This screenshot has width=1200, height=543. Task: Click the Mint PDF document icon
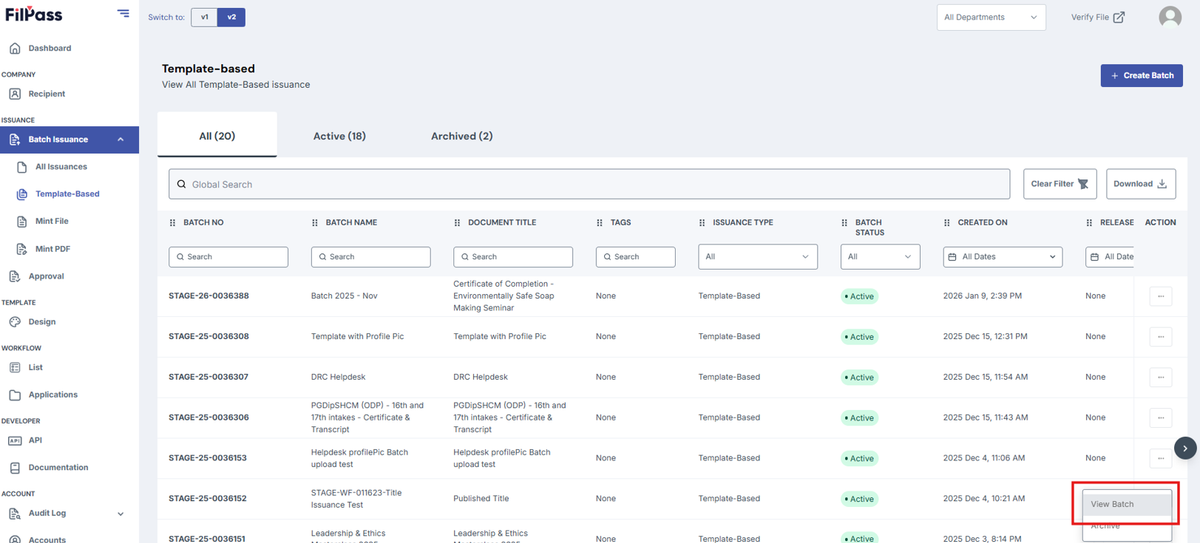pyautogui.click(x=24, y=248)
